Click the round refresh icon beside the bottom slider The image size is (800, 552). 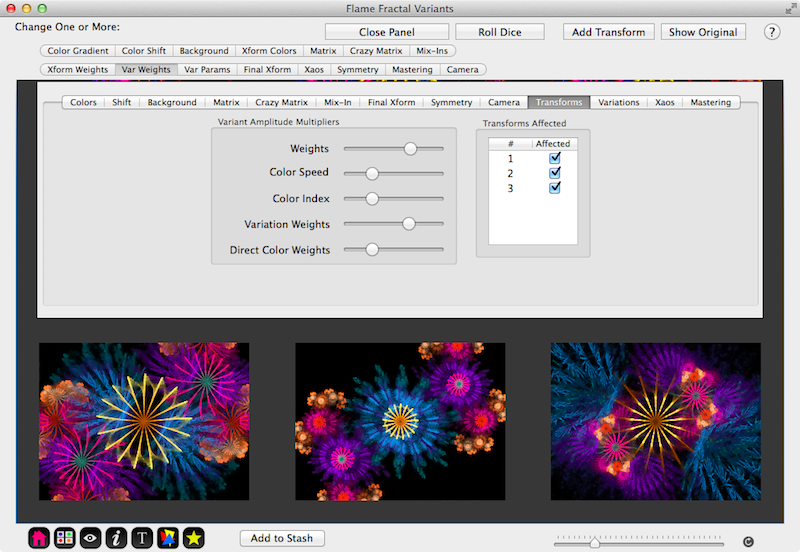point(748,542)
